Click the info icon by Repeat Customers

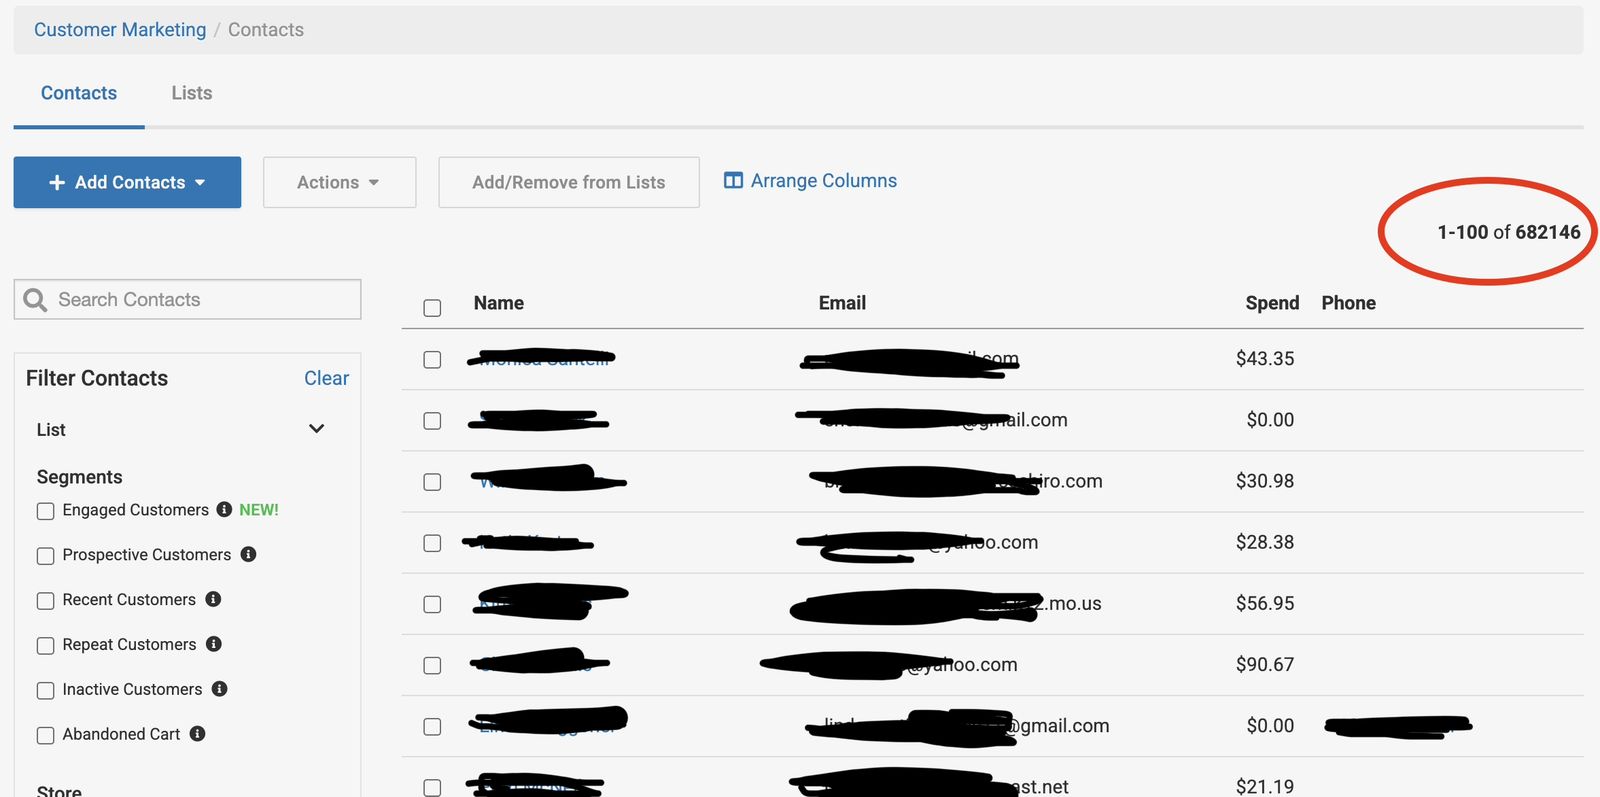pos(214,644)
